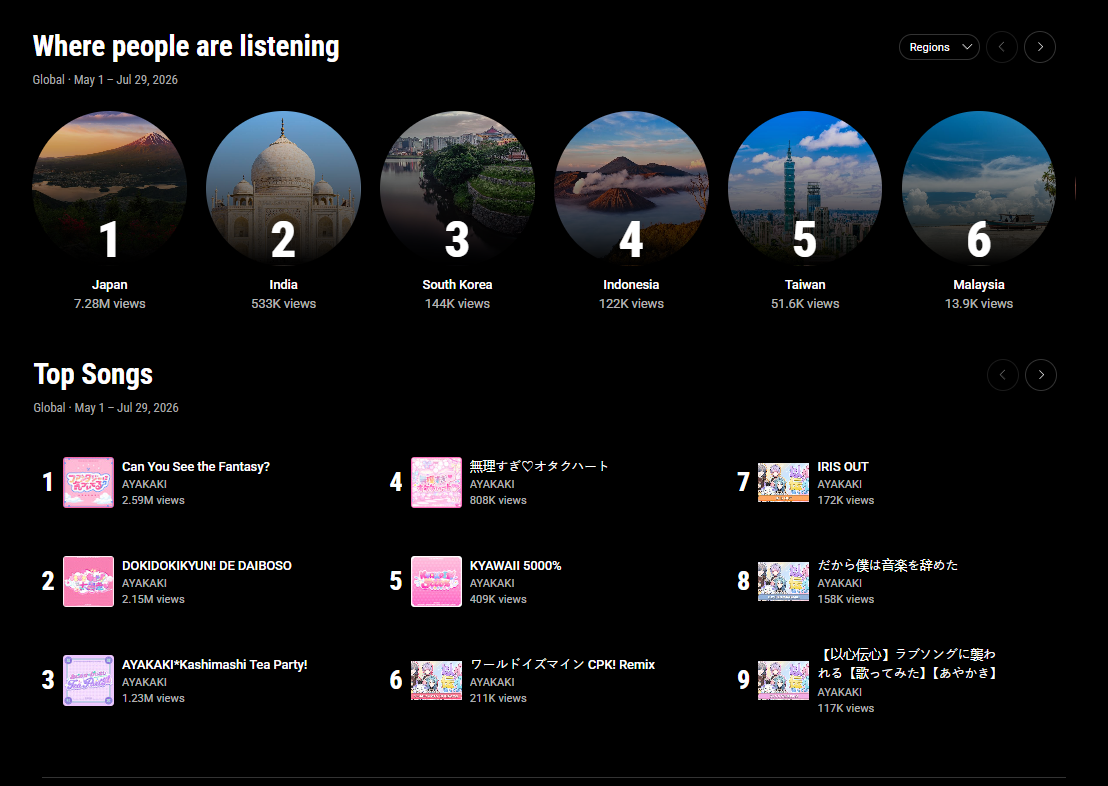Click the 211K views text
Screen dimensions: 1108x786
[498, 698]
